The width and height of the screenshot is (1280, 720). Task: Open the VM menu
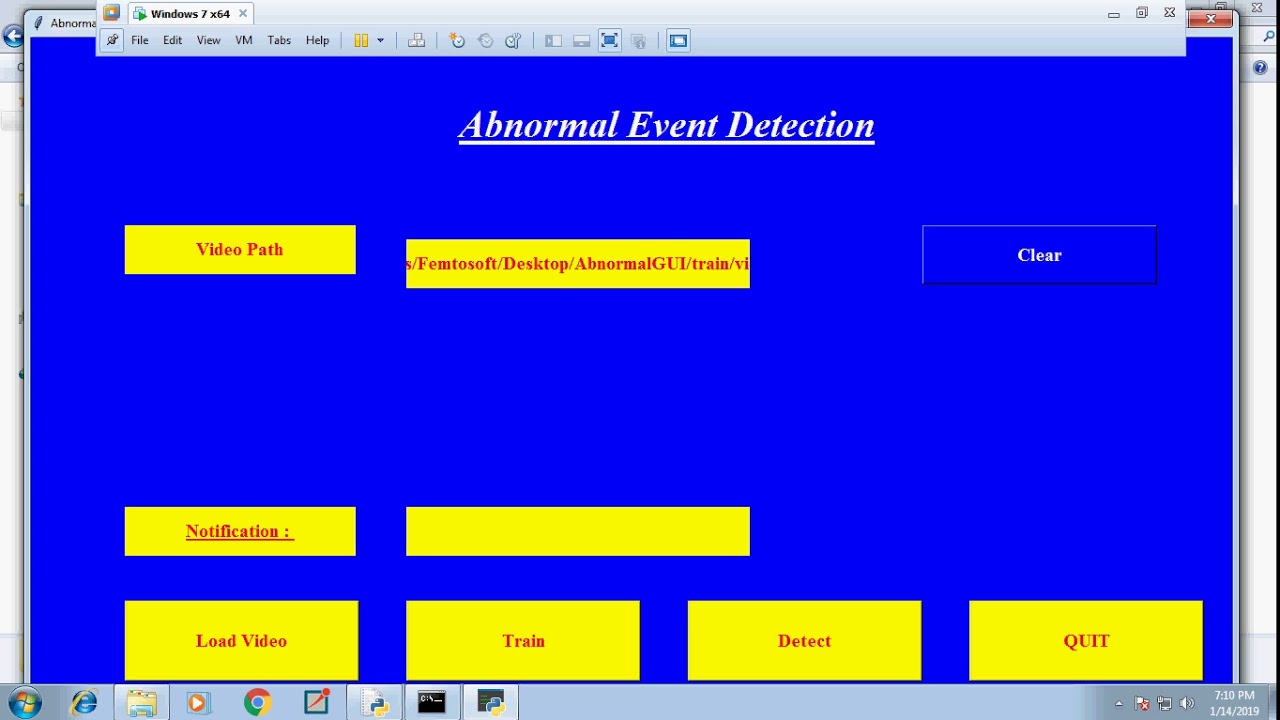pyautogui.click(x=244, y=41)
